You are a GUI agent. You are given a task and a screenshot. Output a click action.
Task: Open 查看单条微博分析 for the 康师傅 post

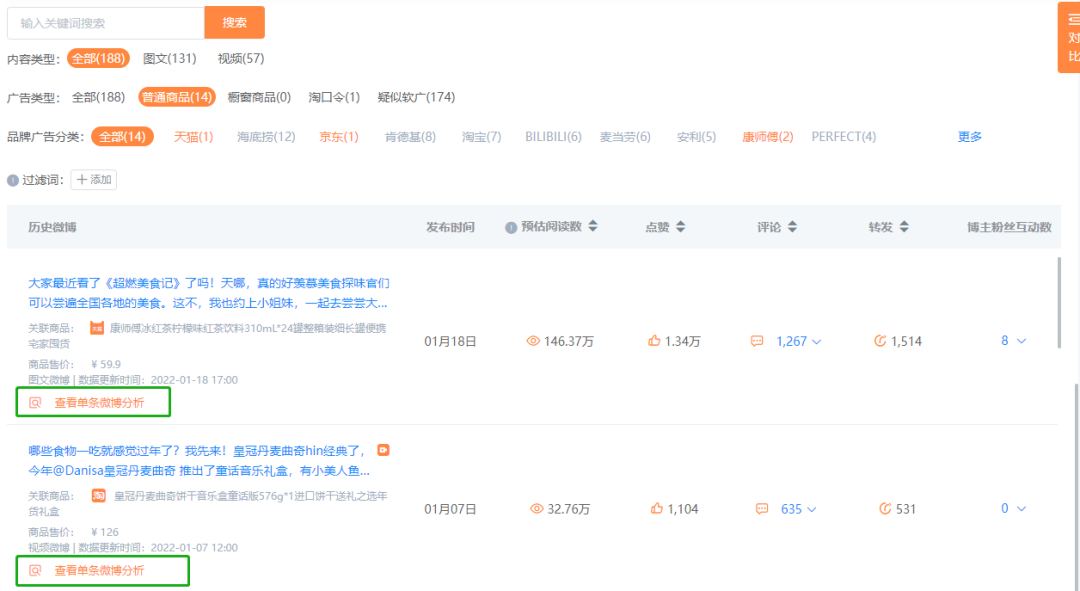click(x=98, y=402)
